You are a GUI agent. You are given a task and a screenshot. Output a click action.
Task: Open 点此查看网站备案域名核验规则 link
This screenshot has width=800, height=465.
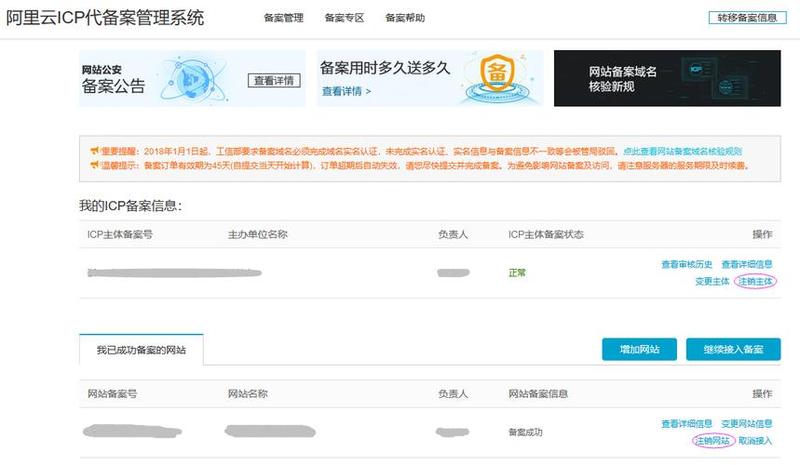tap(683, 152)
